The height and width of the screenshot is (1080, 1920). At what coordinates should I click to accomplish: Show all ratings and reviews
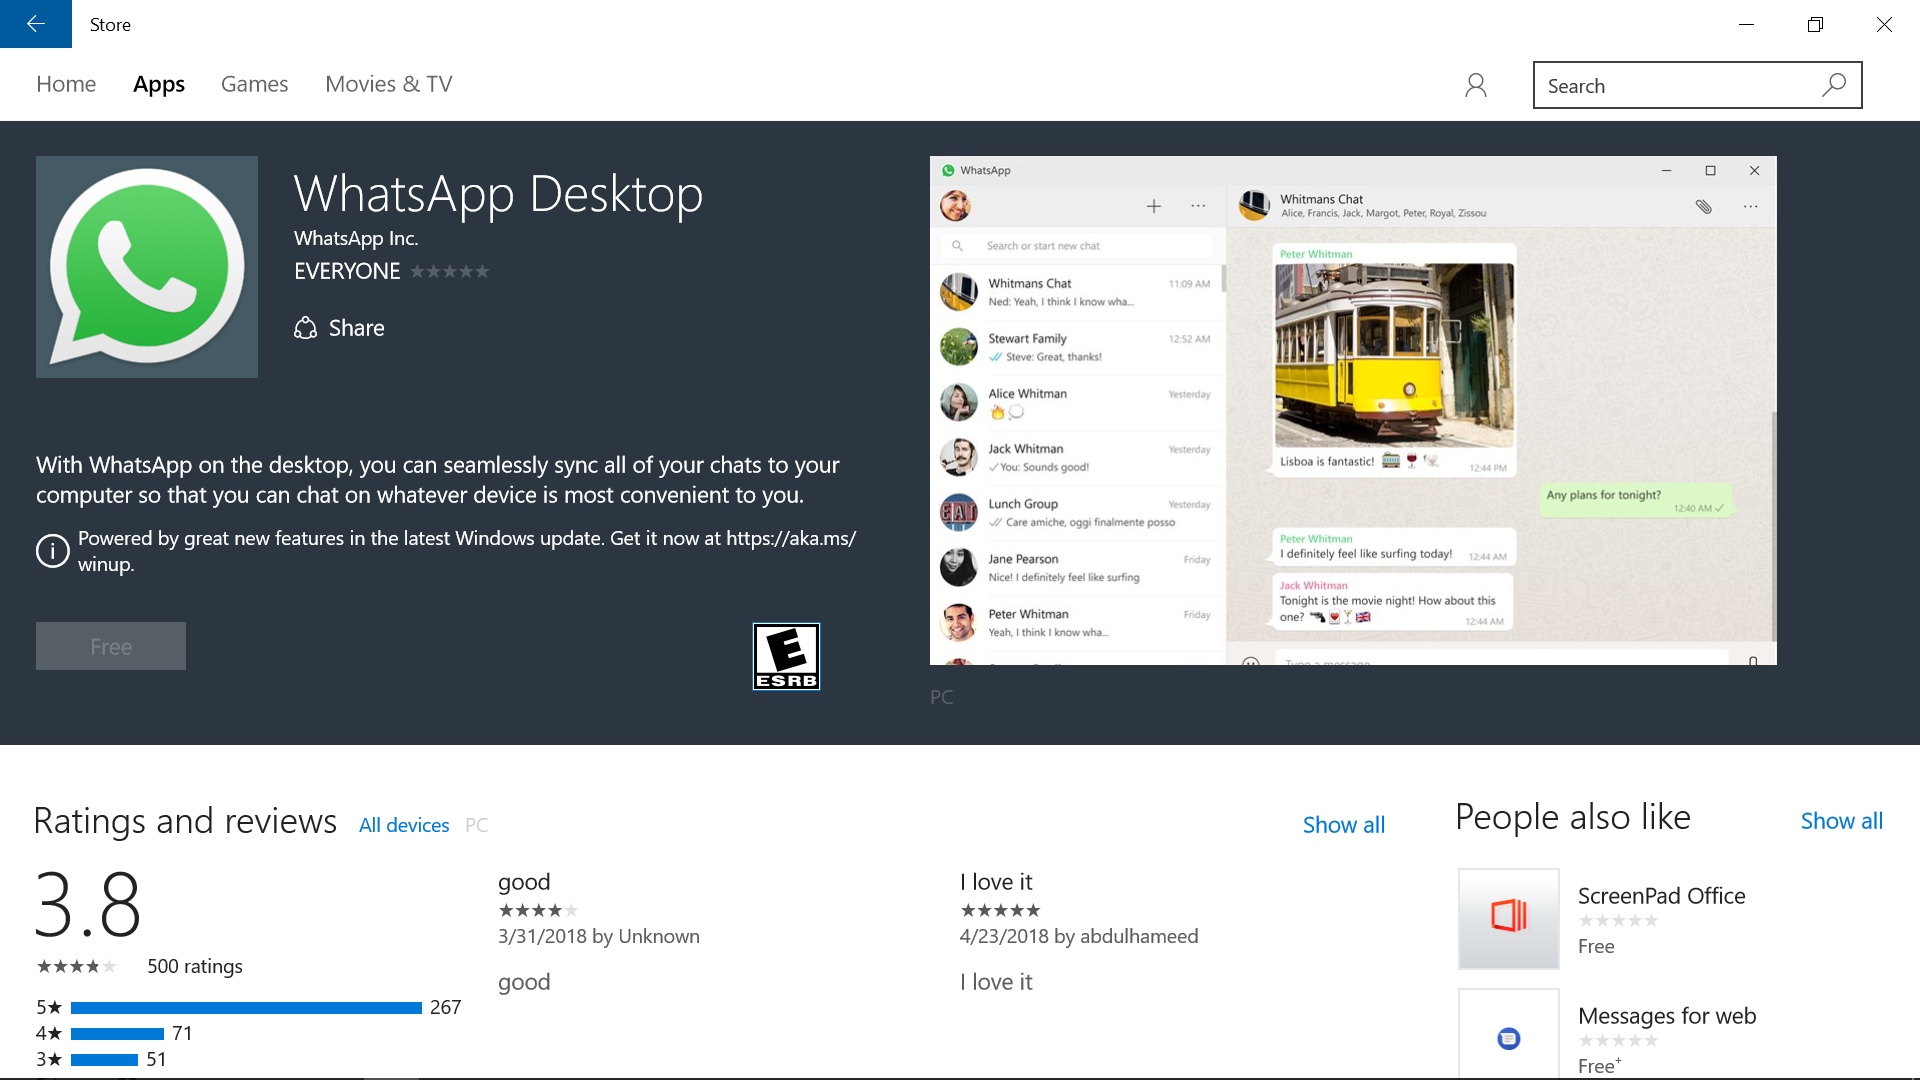[x=1344, y=825]
